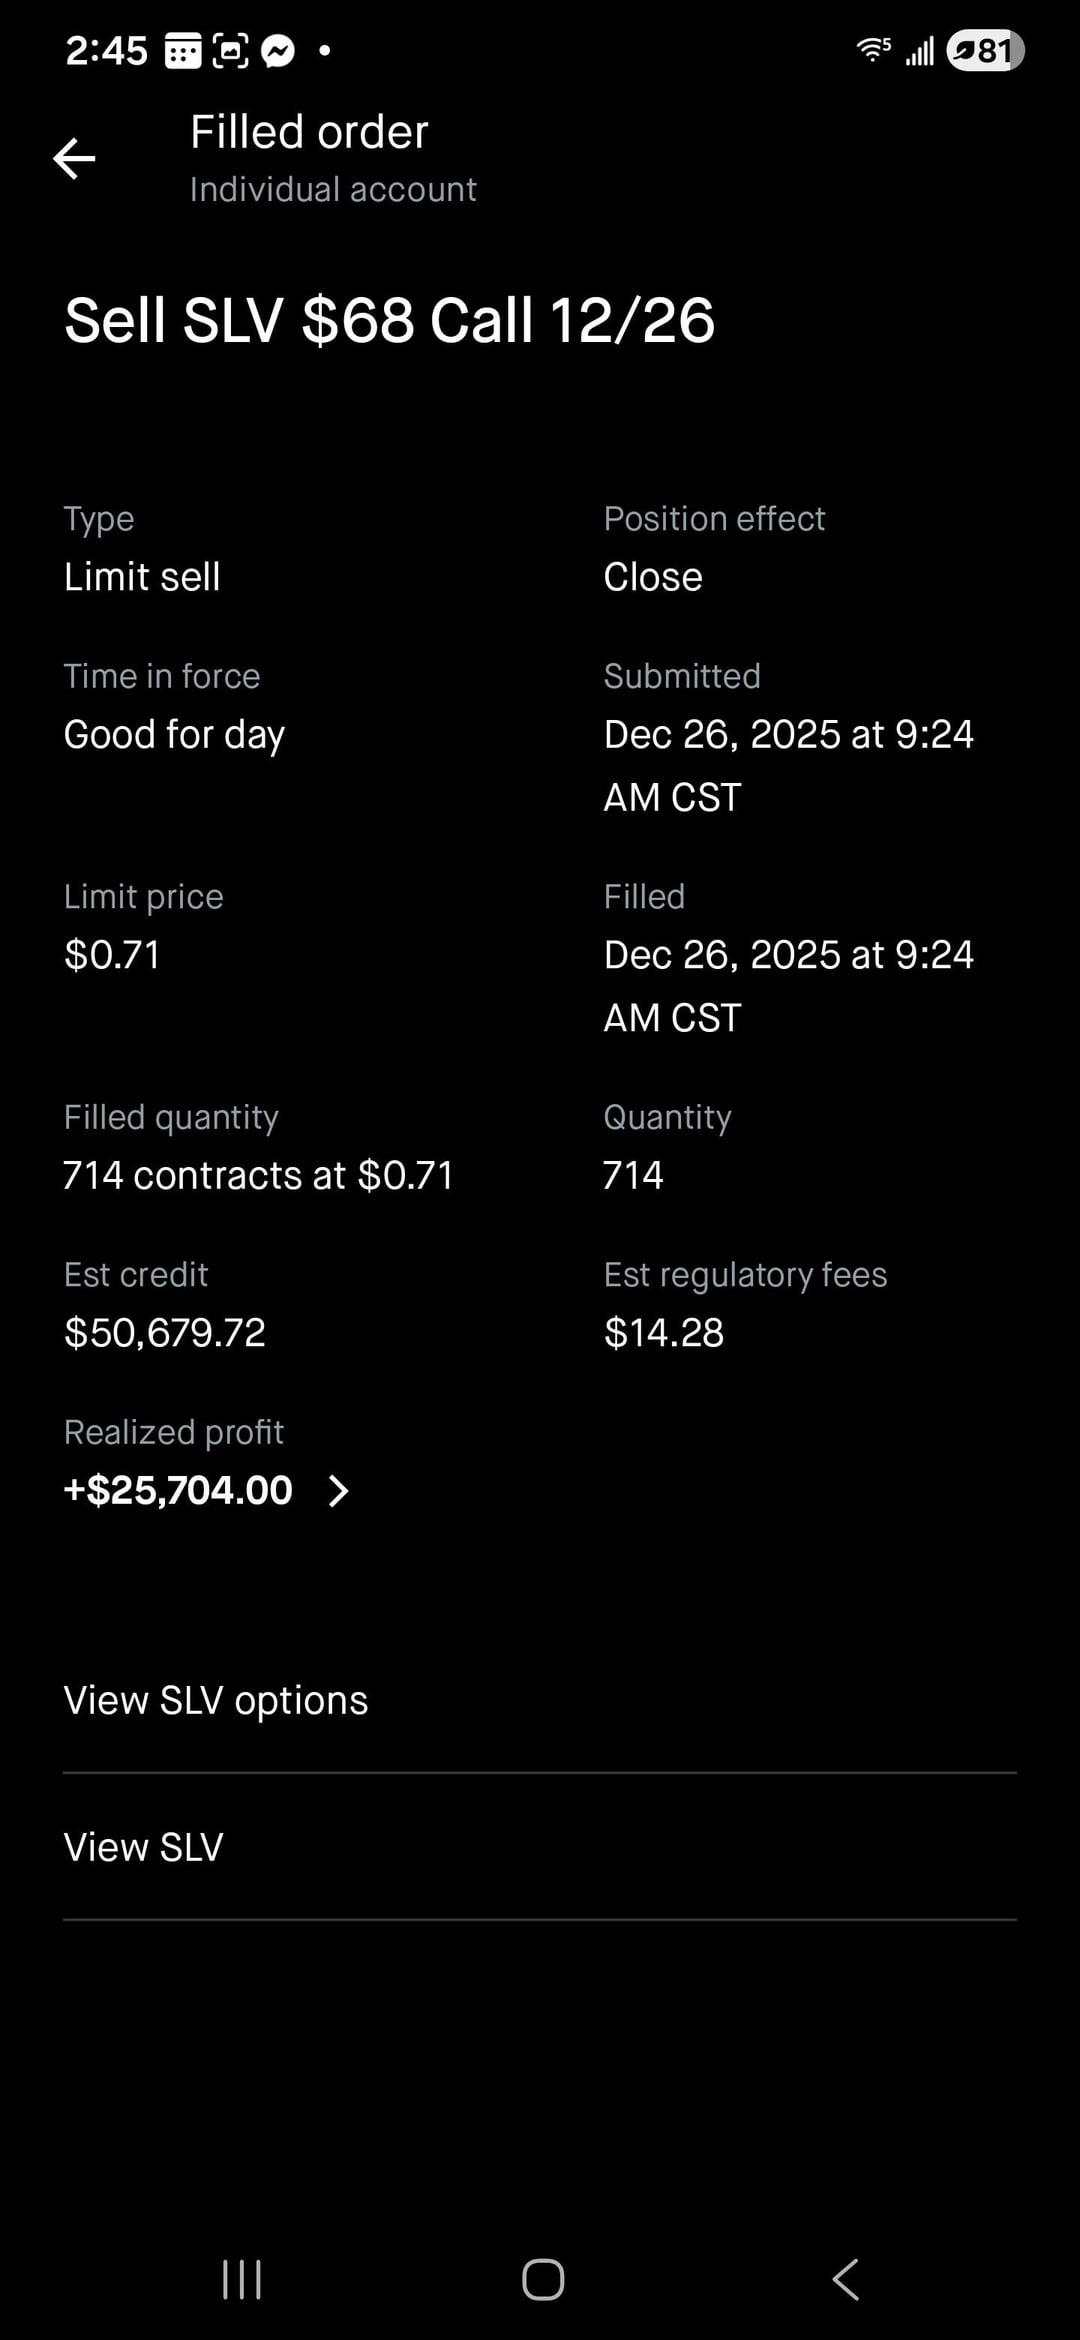This screenshot has width=1080, height=2340.
Task: Tap the screen capture status icon
Action: coord(230,50)
